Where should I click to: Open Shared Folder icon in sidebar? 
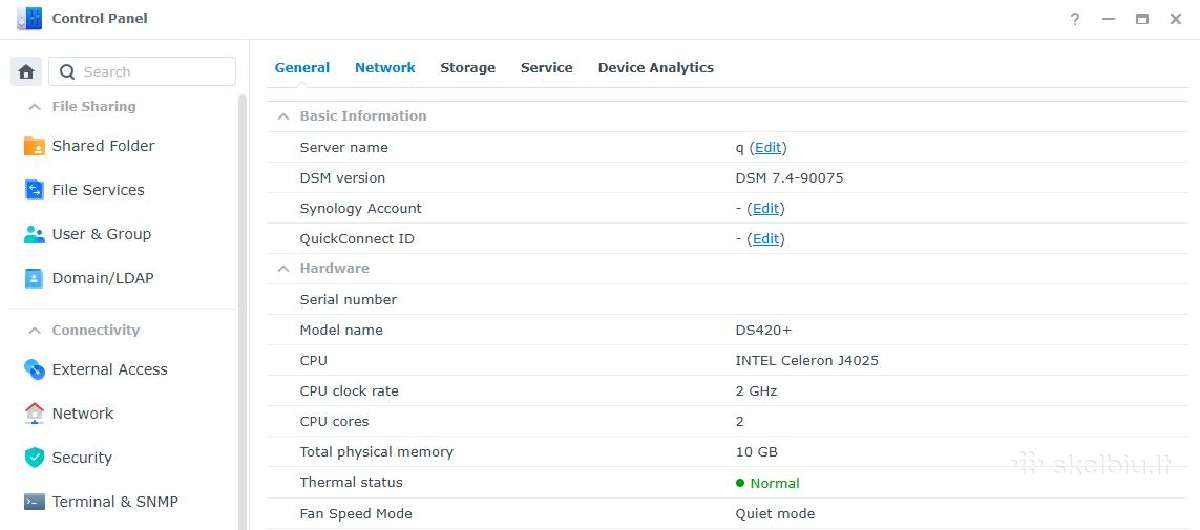coord(34,146)
